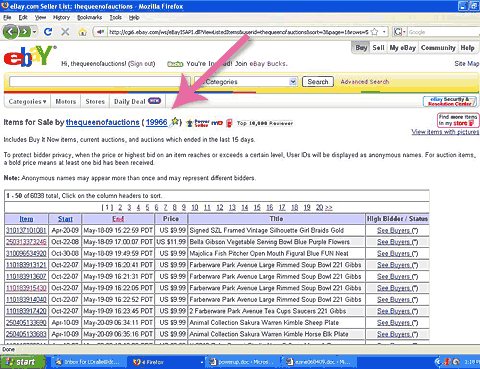Viewport: 480px width, 369px height.
Task: Open the Site Map link
Action: (x=467, y=64)
